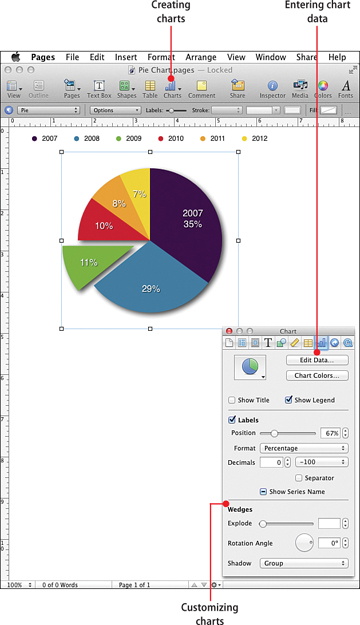Click the Explode percentage input field
Image resolution: width=360 pixels, height=625 pixels.
pos(329,523)
